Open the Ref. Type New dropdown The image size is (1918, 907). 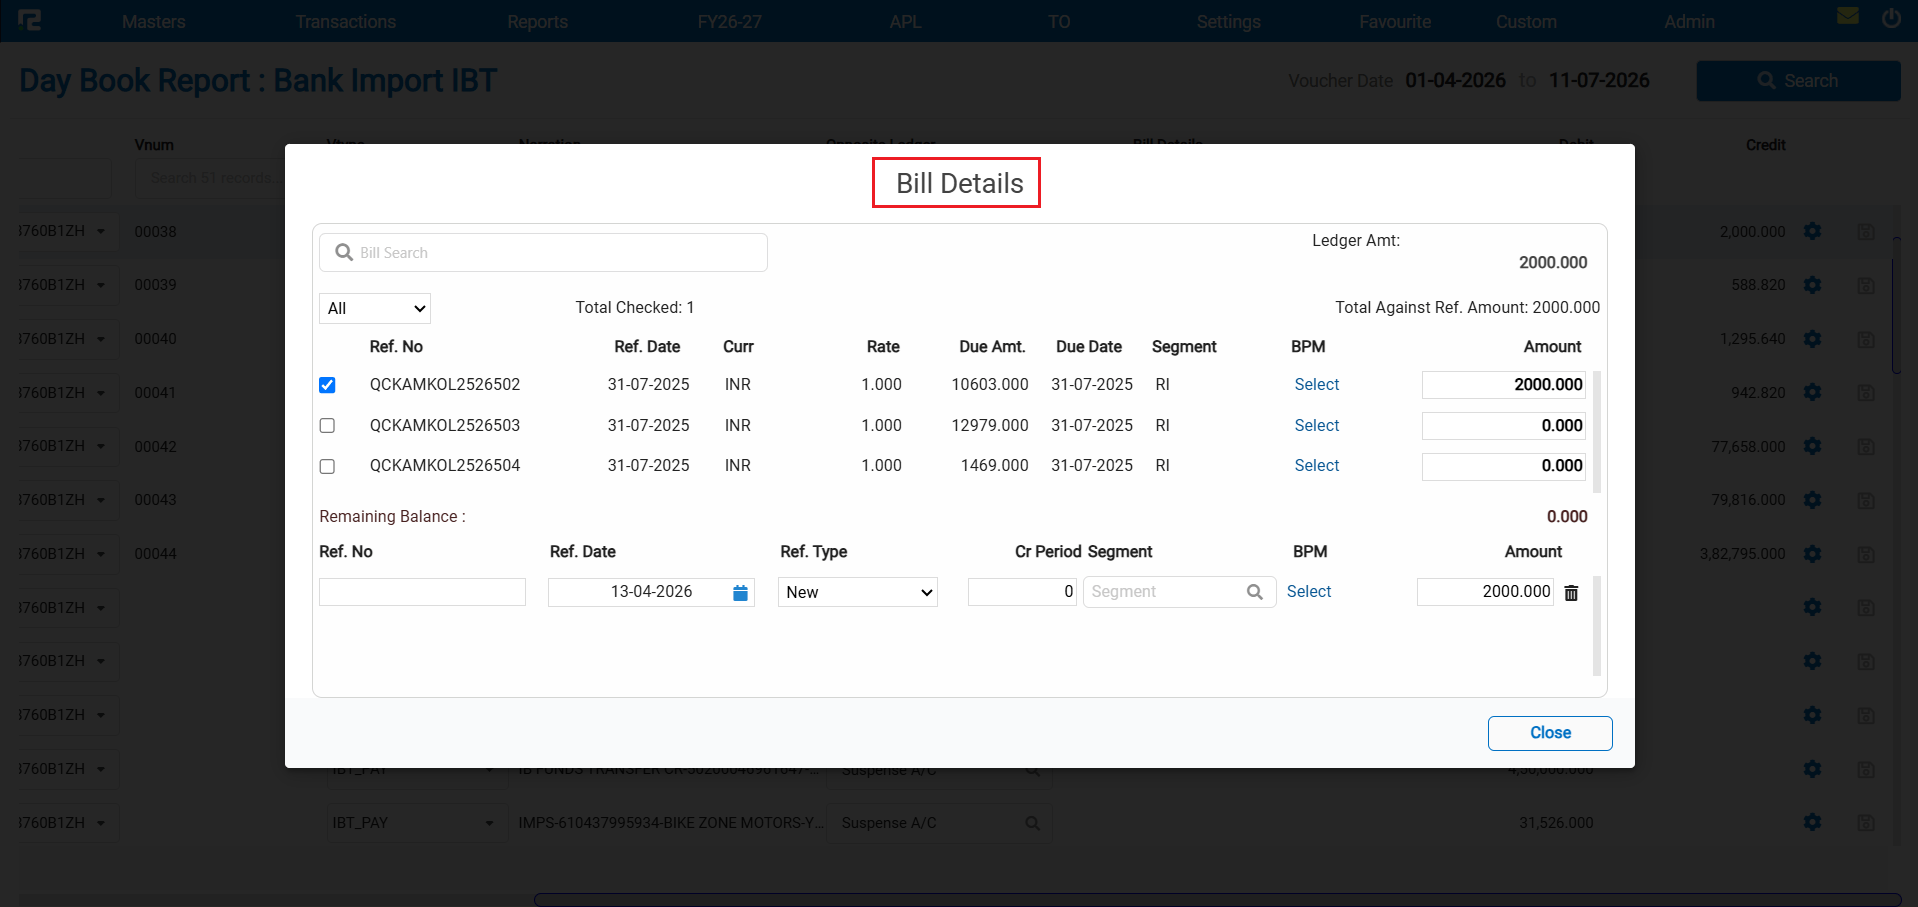858,592
